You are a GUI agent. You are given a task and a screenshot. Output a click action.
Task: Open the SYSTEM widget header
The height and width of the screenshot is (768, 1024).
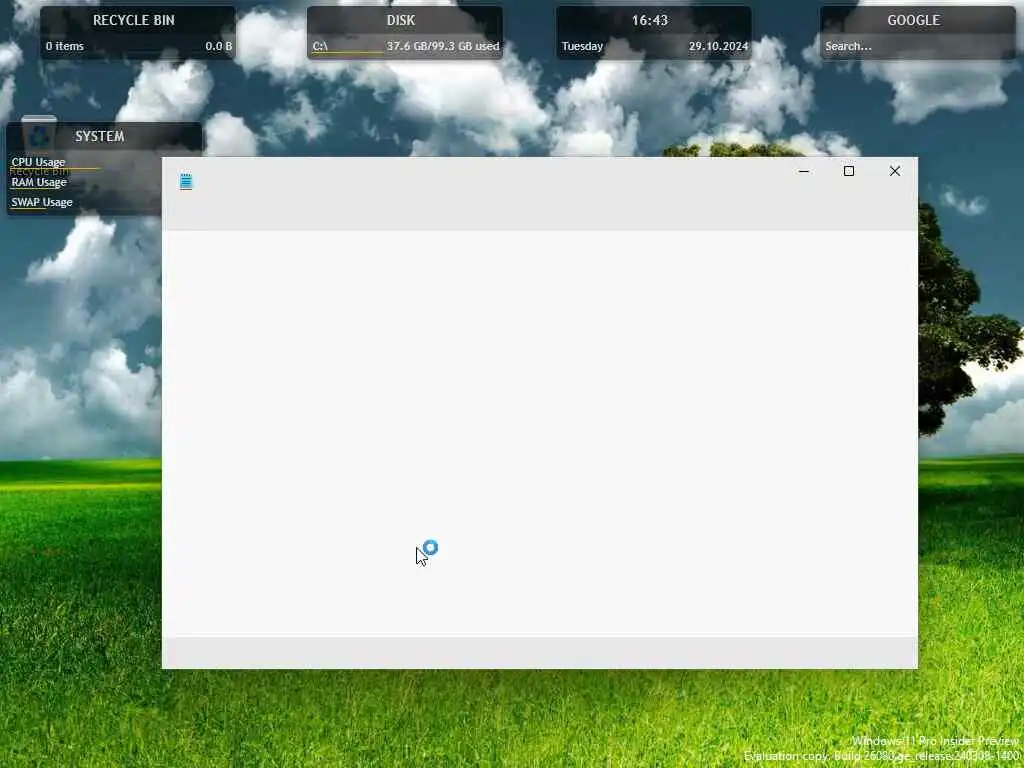[x=99, y=136]
